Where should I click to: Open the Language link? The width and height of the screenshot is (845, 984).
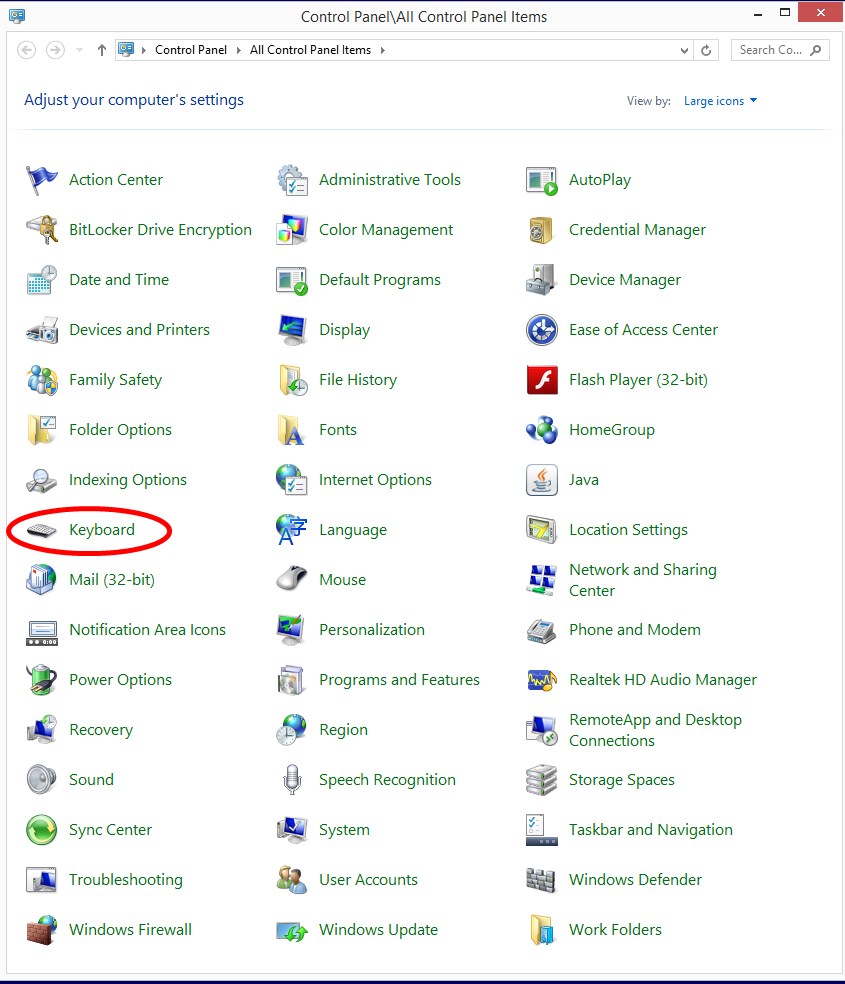click(x=353, y=530)
